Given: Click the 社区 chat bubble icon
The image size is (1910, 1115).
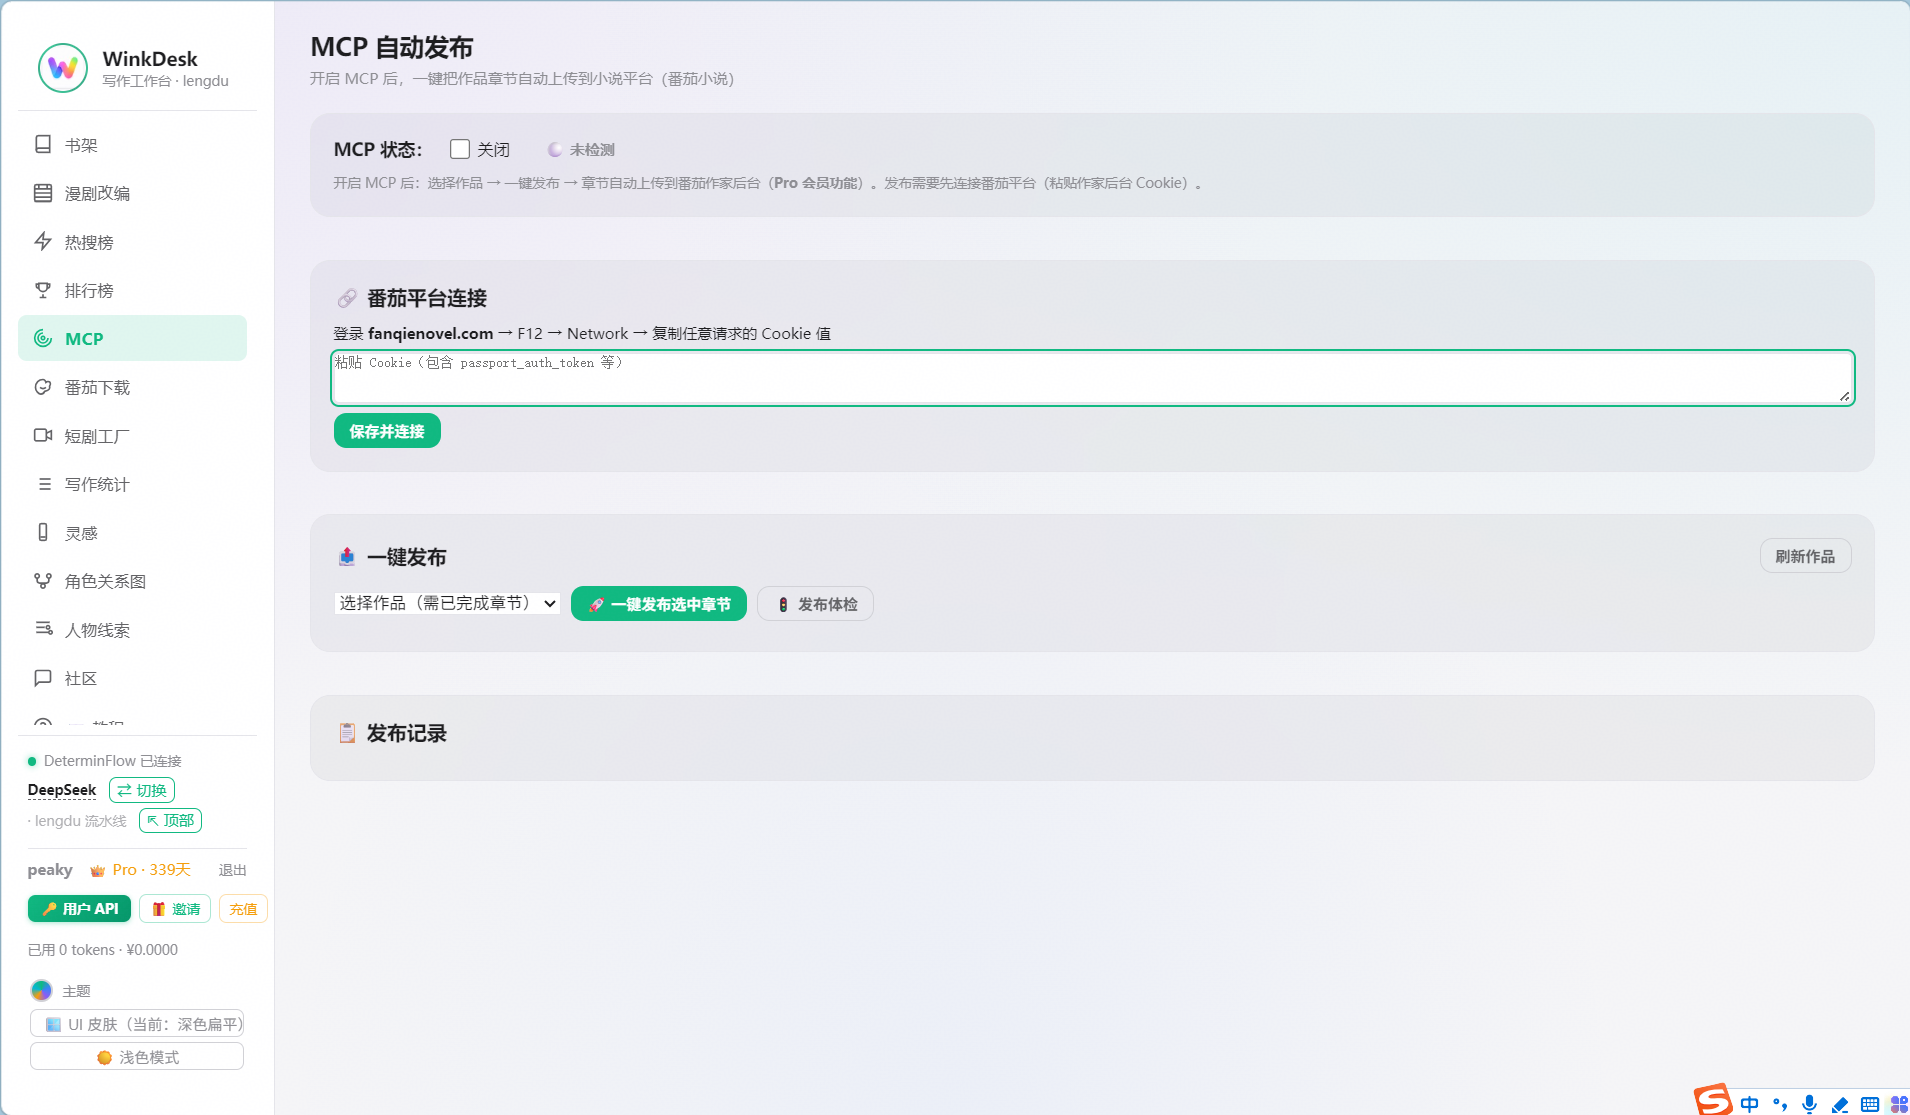Looking at the screenshot, I should click(43, 678).
